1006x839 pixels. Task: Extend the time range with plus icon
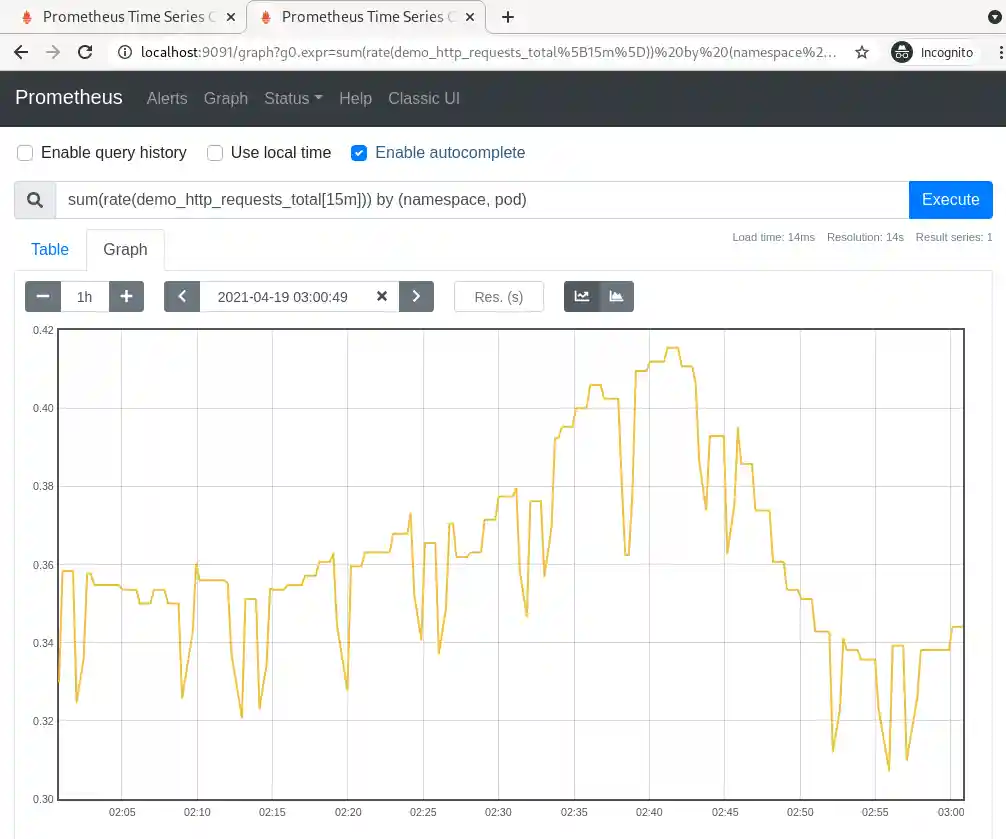coord(126,296)
